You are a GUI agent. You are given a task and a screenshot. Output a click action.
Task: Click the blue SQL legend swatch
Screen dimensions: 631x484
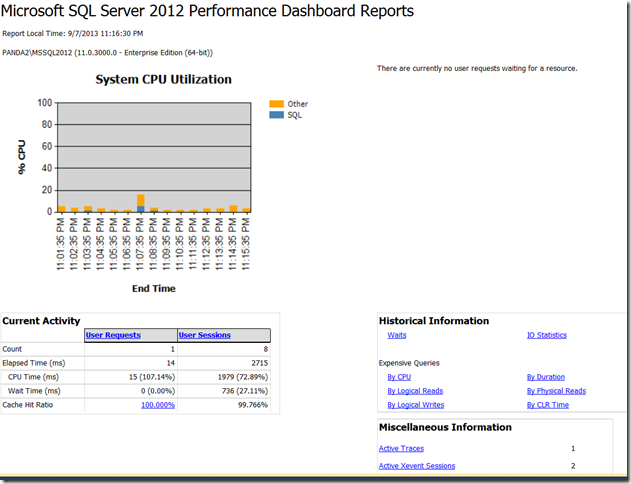click(277, 115)
